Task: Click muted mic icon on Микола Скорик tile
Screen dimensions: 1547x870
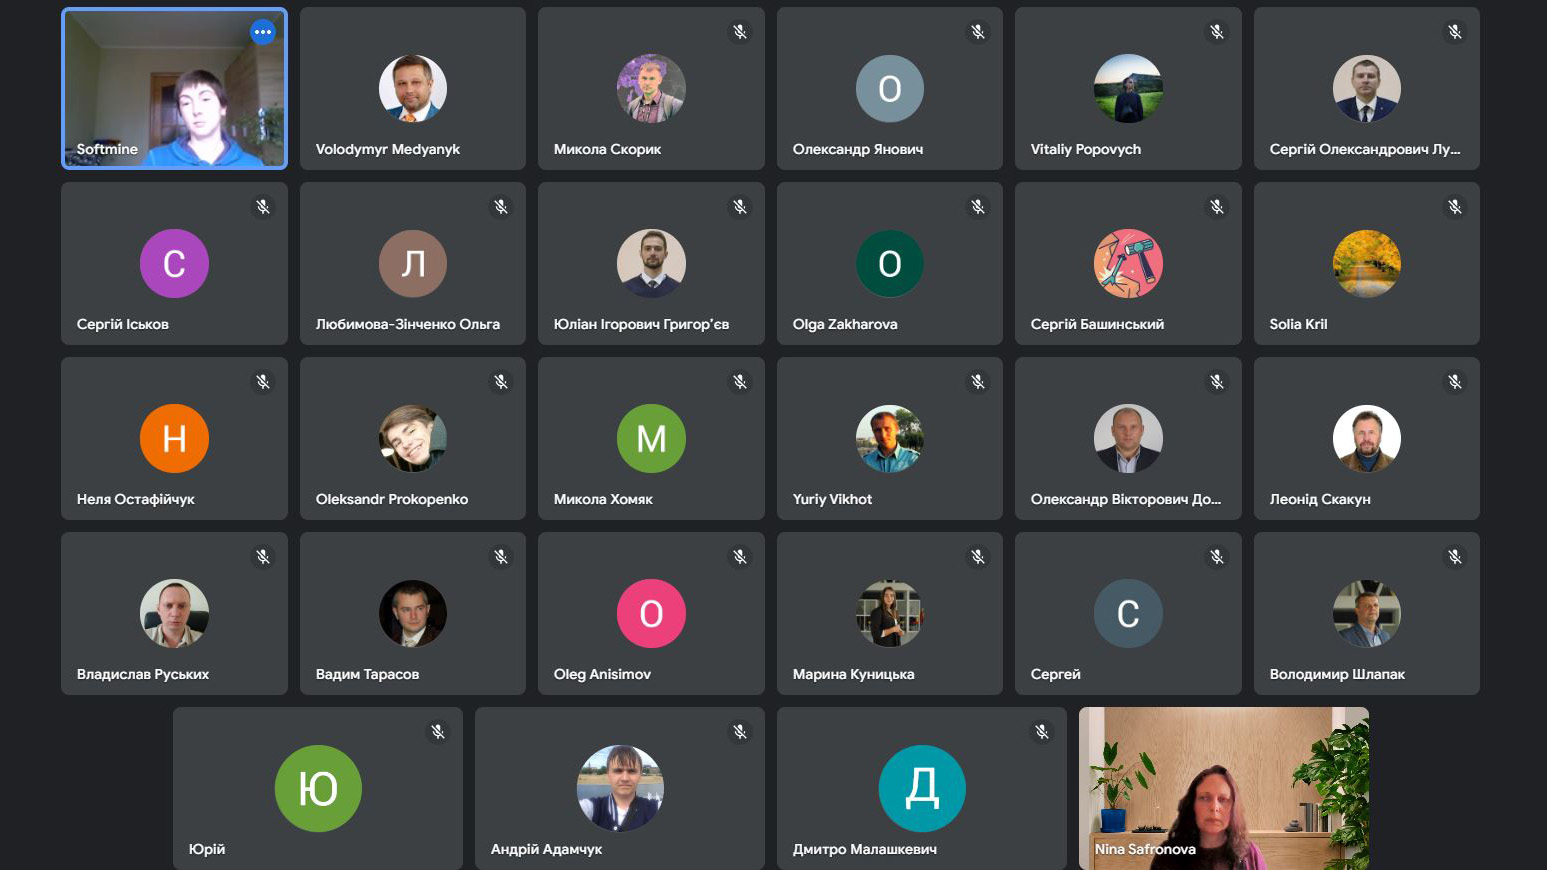Action: pyautogui.click(x=740, y=32)
